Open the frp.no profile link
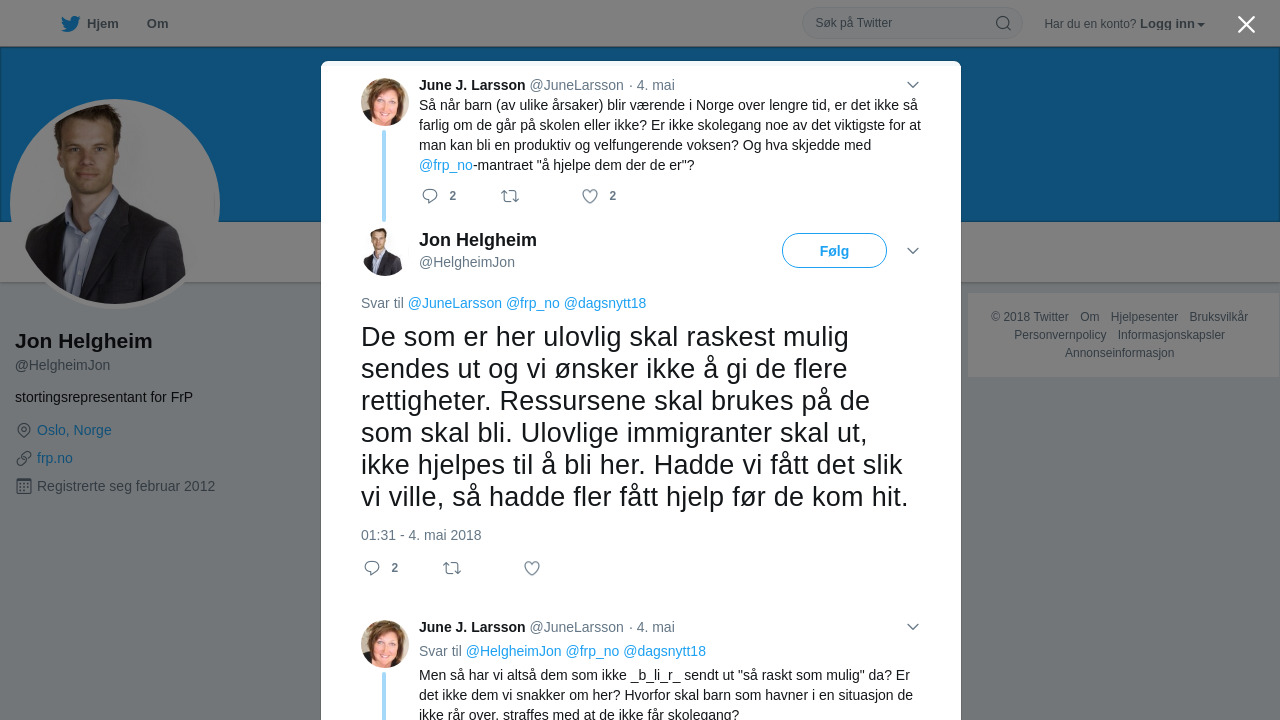Viewport: 1280px width, 720px height. [55, 458]
